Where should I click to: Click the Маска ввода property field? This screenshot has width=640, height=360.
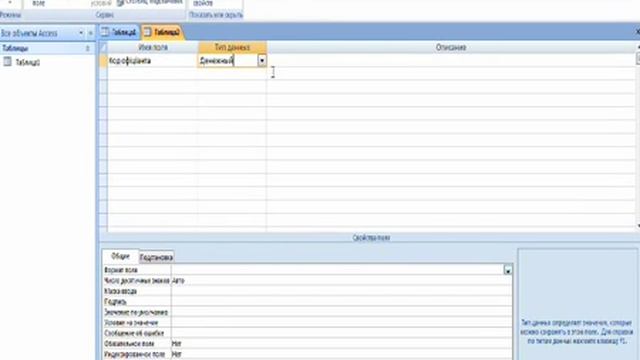(x=342, y=291)
